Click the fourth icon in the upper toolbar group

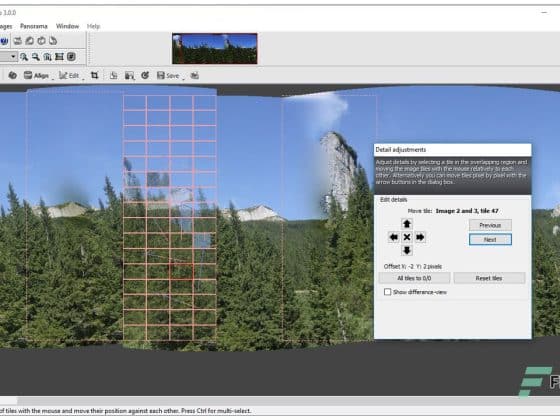click(x=53, y=41)
